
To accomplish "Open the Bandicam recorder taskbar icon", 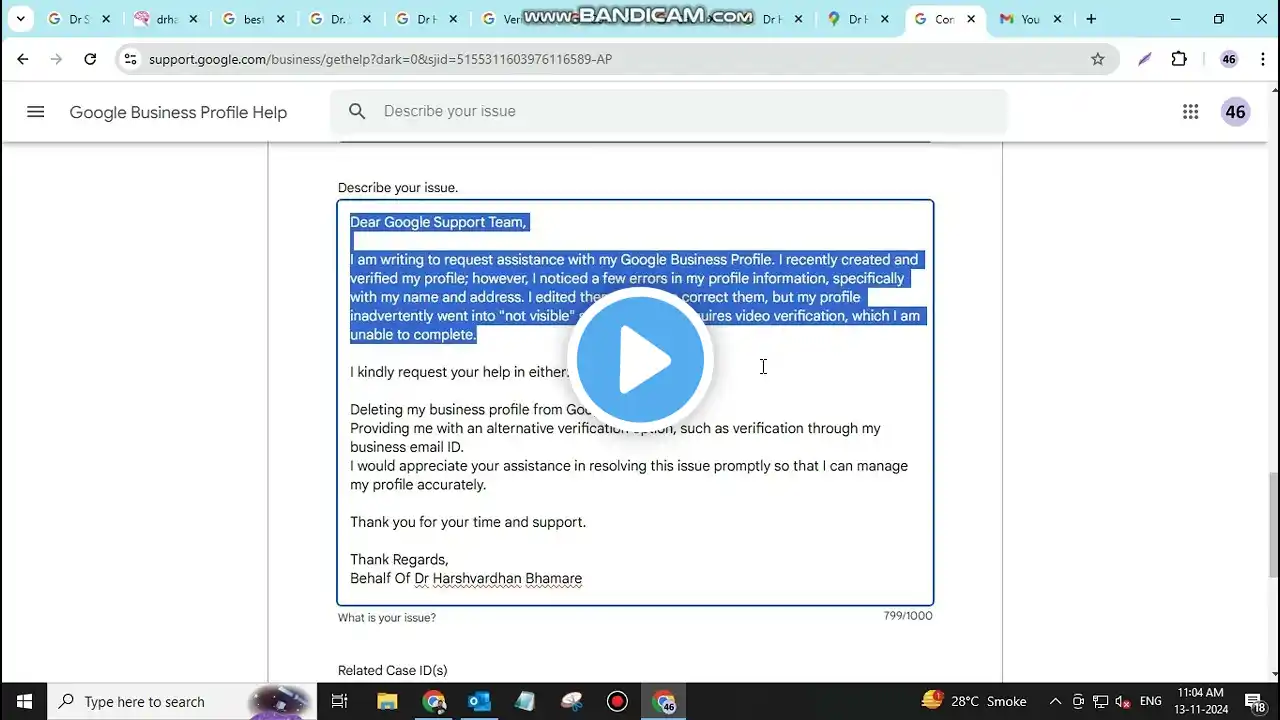I will 617,701.
